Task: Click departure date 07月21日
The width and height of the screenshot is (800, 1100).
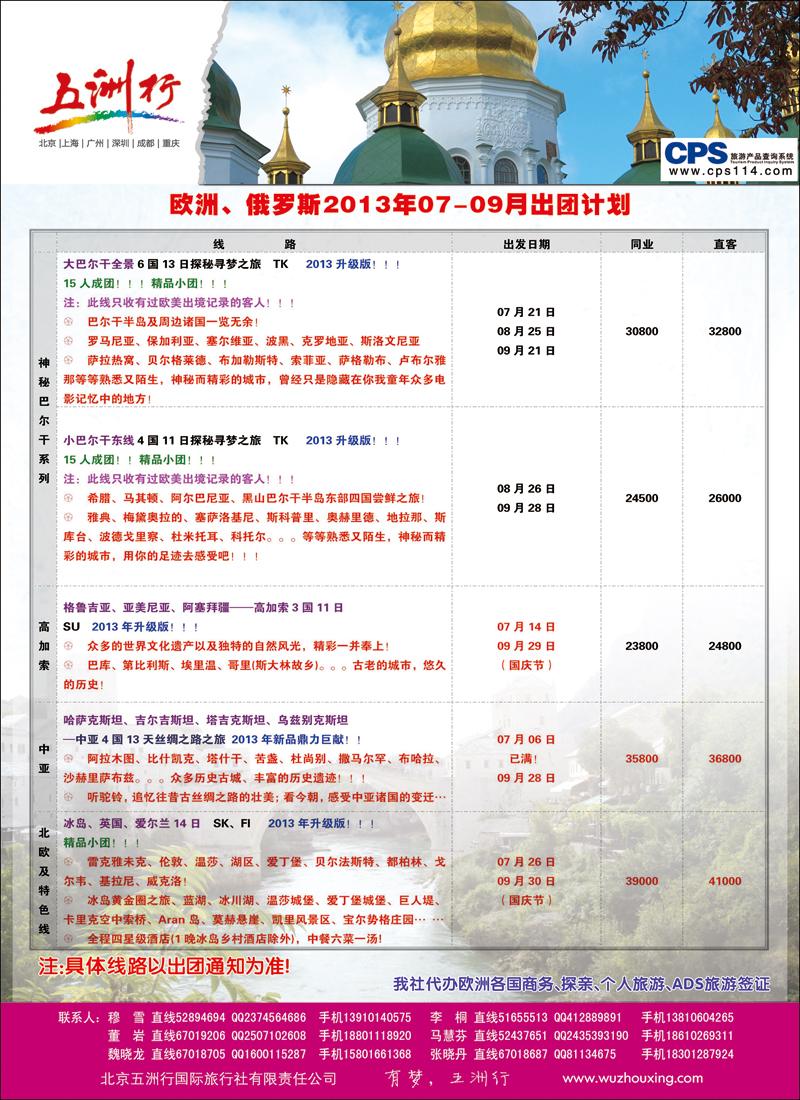Action: (526, 311)
